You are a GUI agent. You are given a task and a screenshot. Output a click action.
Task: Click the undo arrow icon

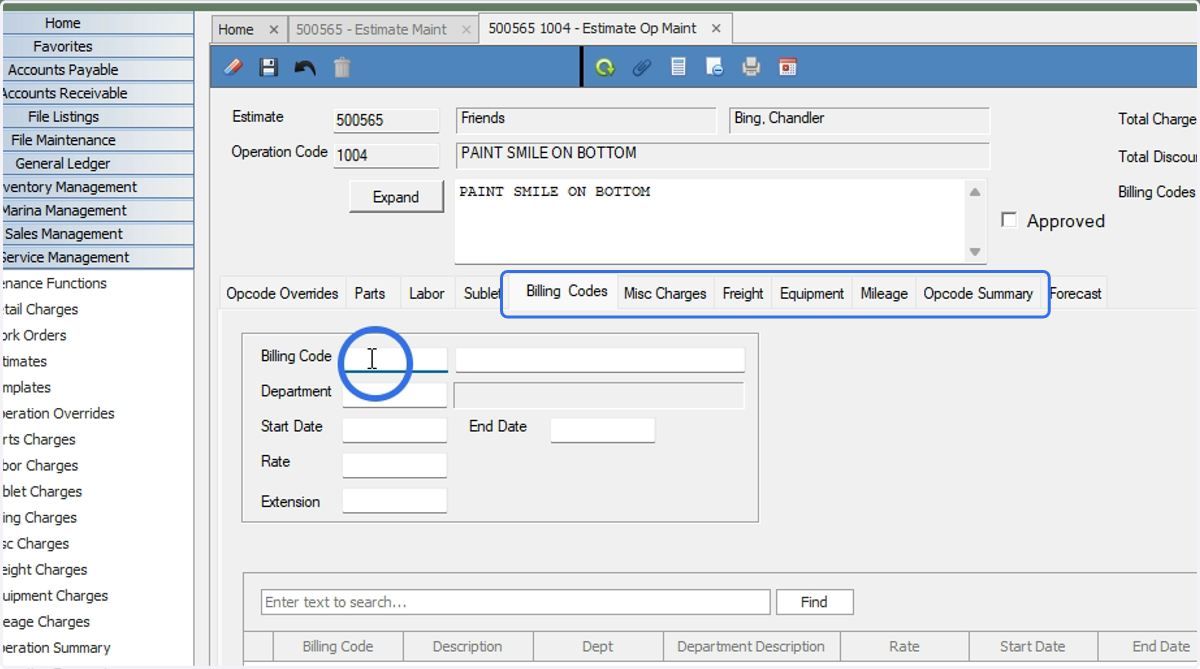(x=305, y=67)
